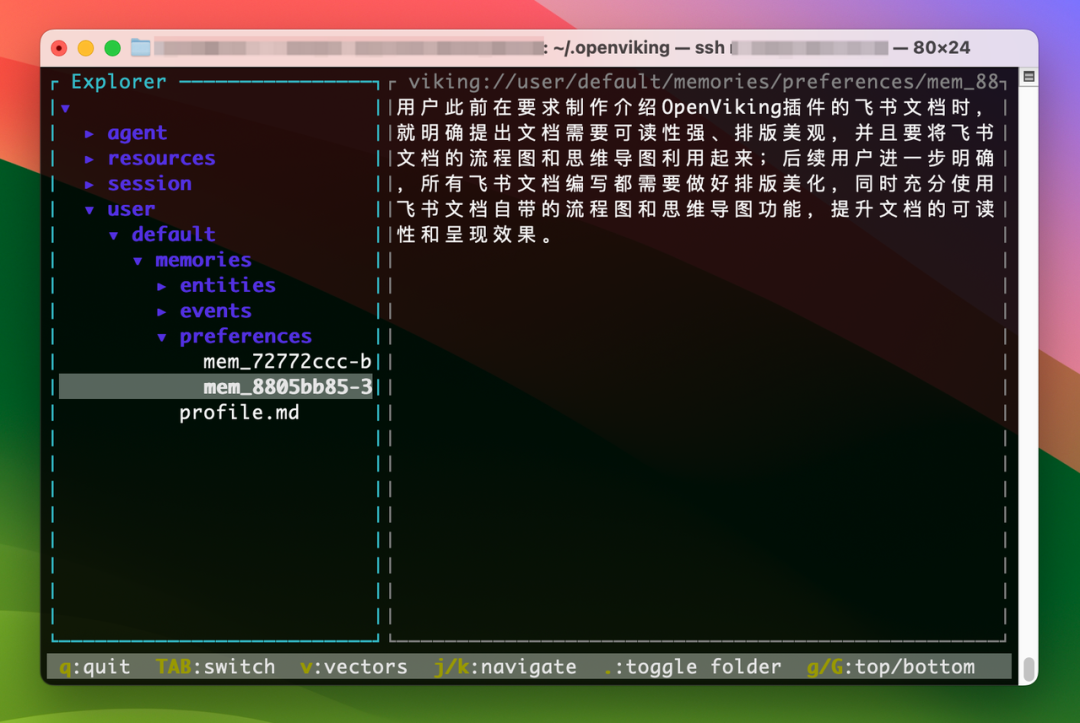Zoom the terminal with green button
Image resolution: width=1080 pixels, height=723 pixels.
coord(112,48)
